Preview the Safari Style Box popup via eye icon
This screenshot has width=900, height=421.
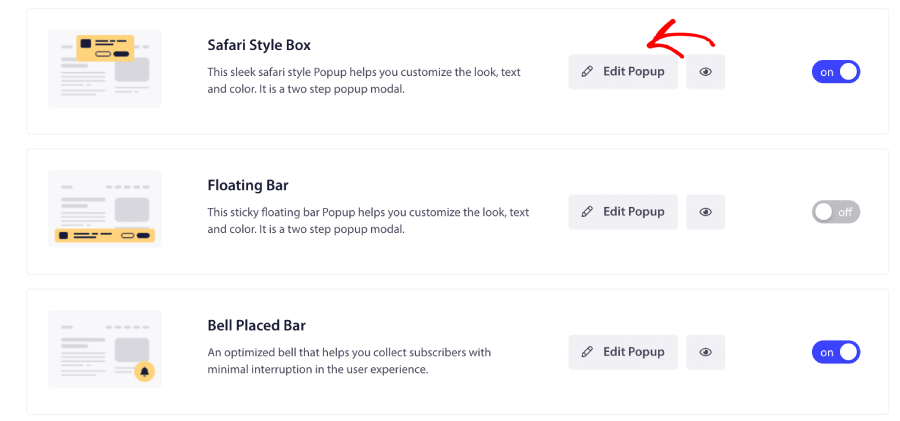(705, 72)
